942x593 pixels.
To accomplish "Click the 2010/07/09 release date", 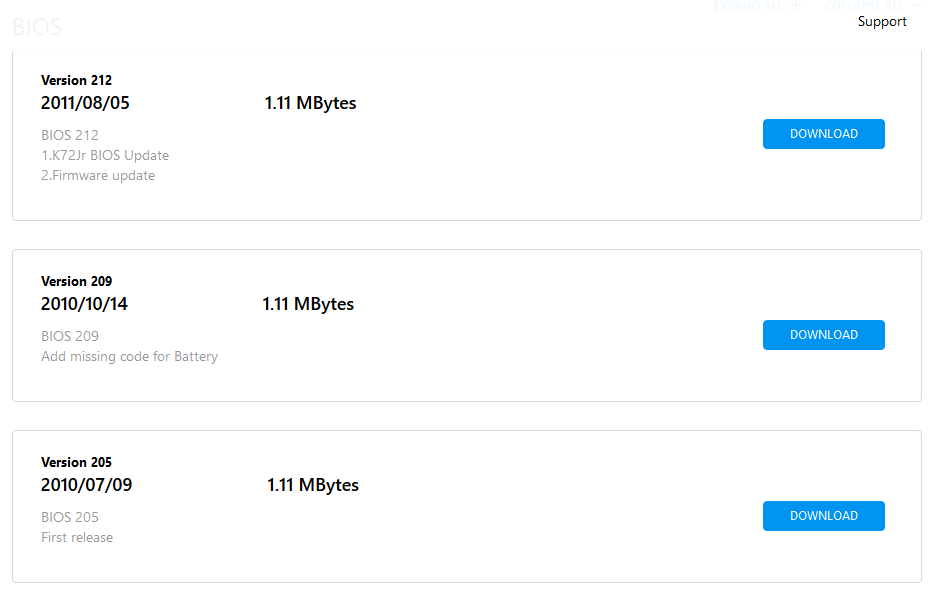I will (87, 485).
